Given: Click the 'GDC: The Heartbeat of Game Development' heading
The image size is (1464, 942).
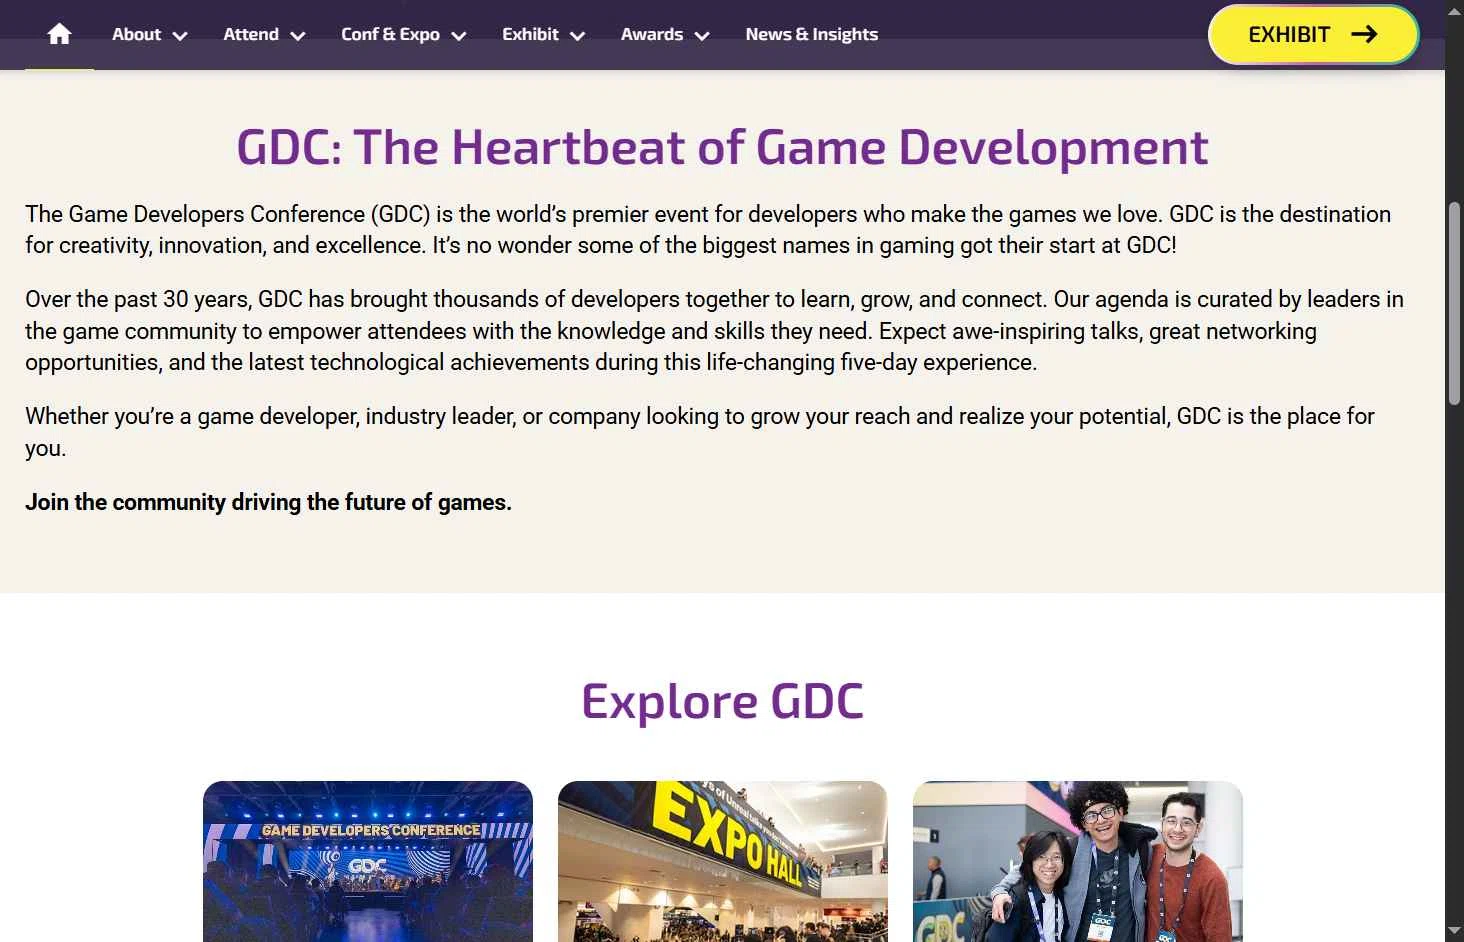Looking at the screenshot, I should 722,147.
